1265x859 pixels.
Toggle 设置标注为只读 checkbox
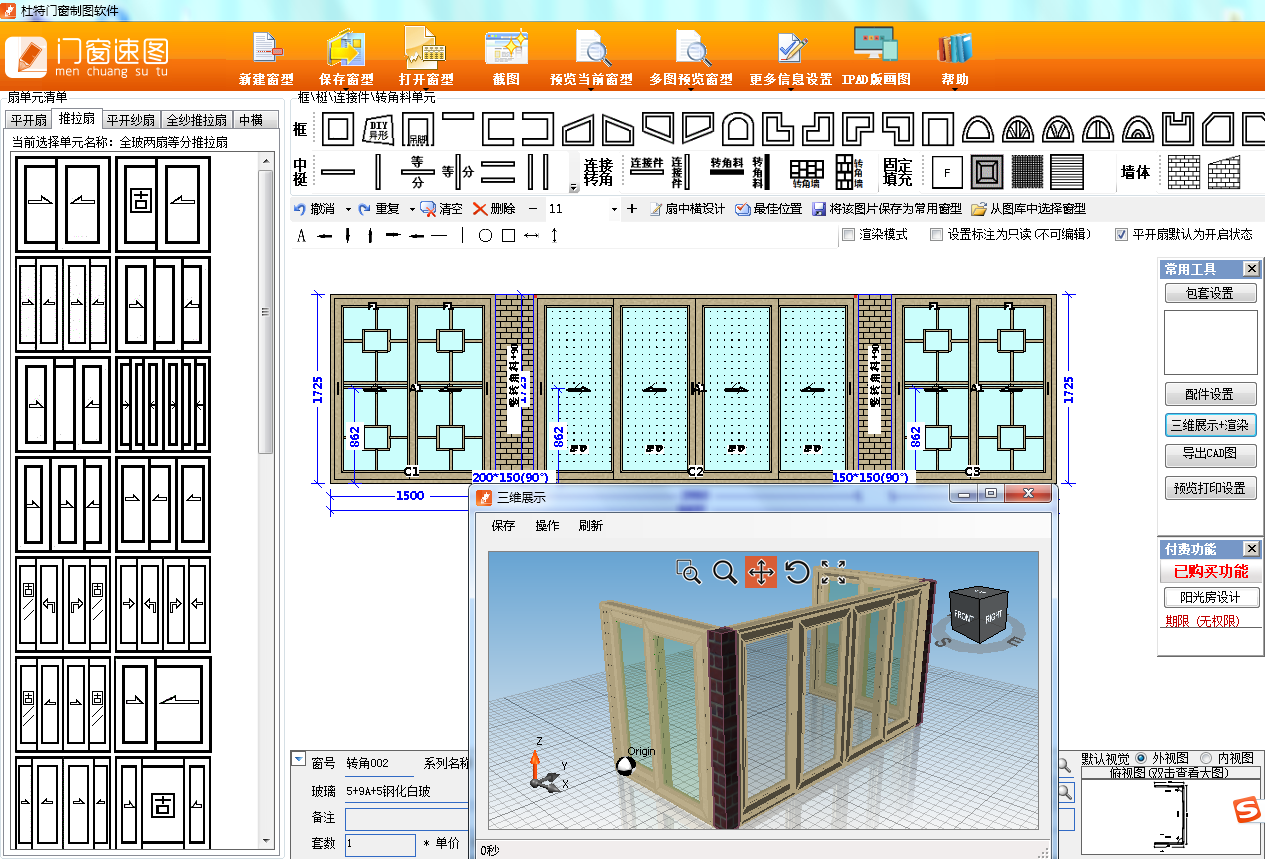[x=937, y=235]
